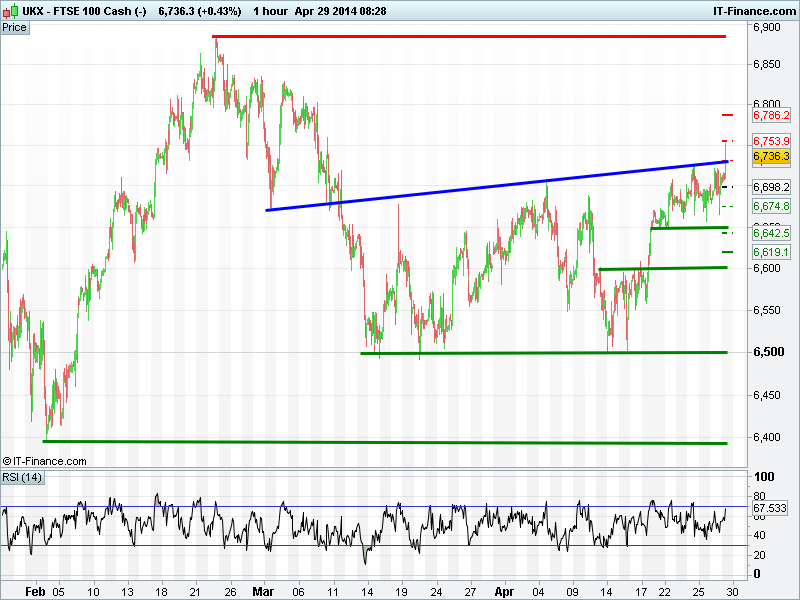
Task: Click the 6,550 price axis label
Action: 767,310
